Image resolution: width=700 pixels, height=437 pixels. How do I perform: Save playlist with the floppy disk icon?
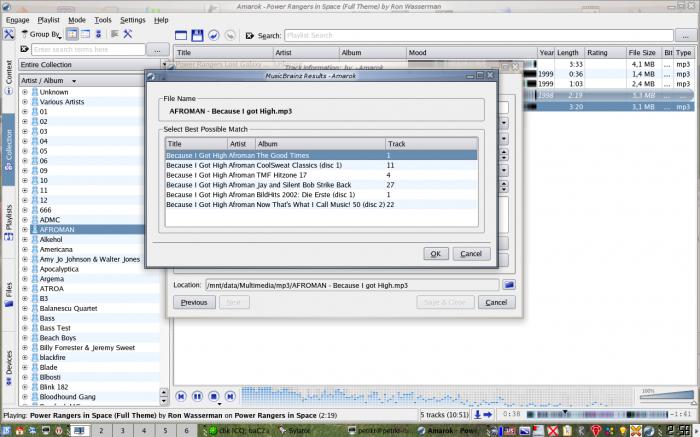pyautogui.click(x=197, y=35)
